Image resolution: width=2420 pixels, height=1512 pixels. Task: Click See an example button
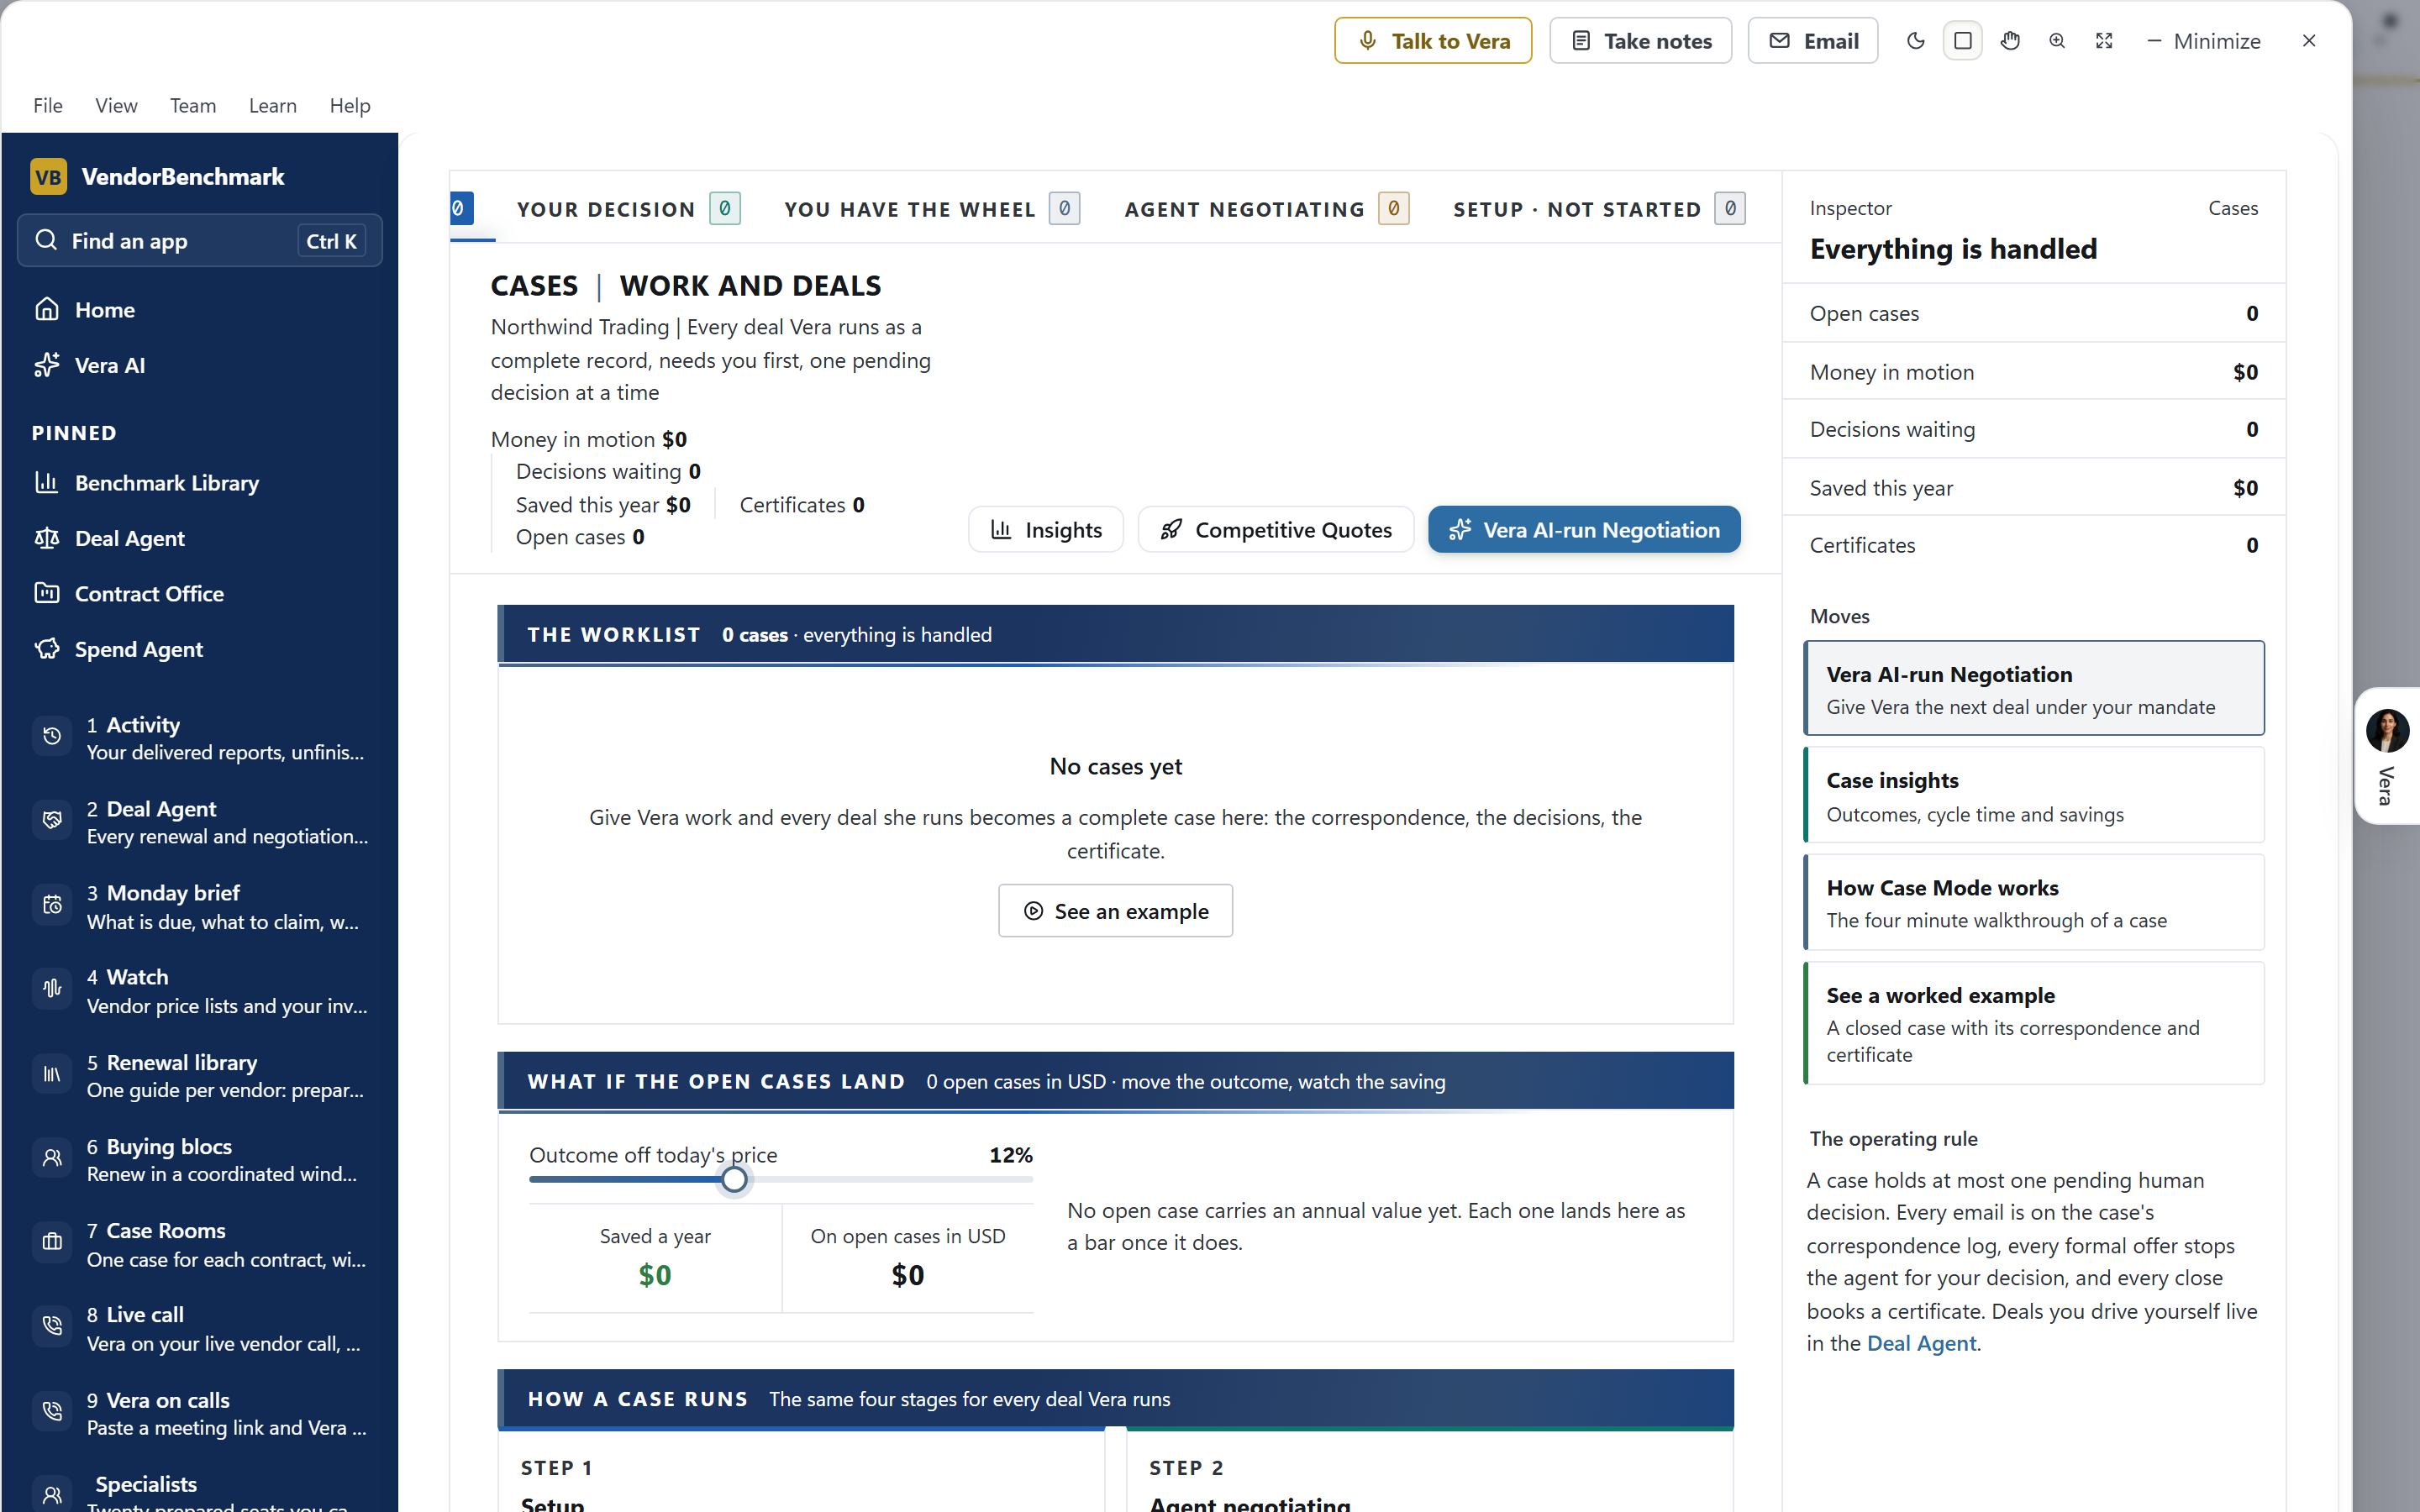point(1115,911)
